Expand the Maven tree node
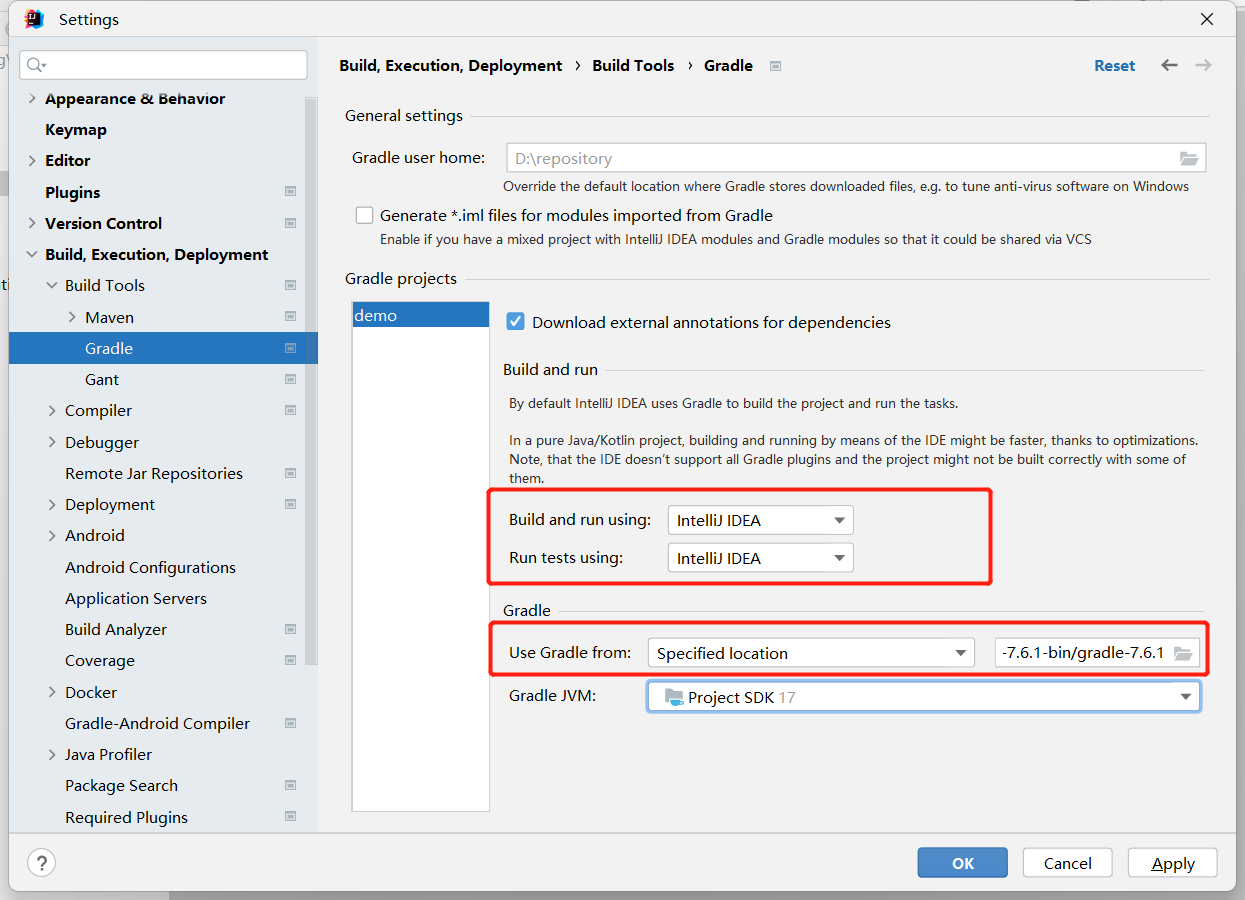This screenshot has width=1245, height=900. coord(72,317)
